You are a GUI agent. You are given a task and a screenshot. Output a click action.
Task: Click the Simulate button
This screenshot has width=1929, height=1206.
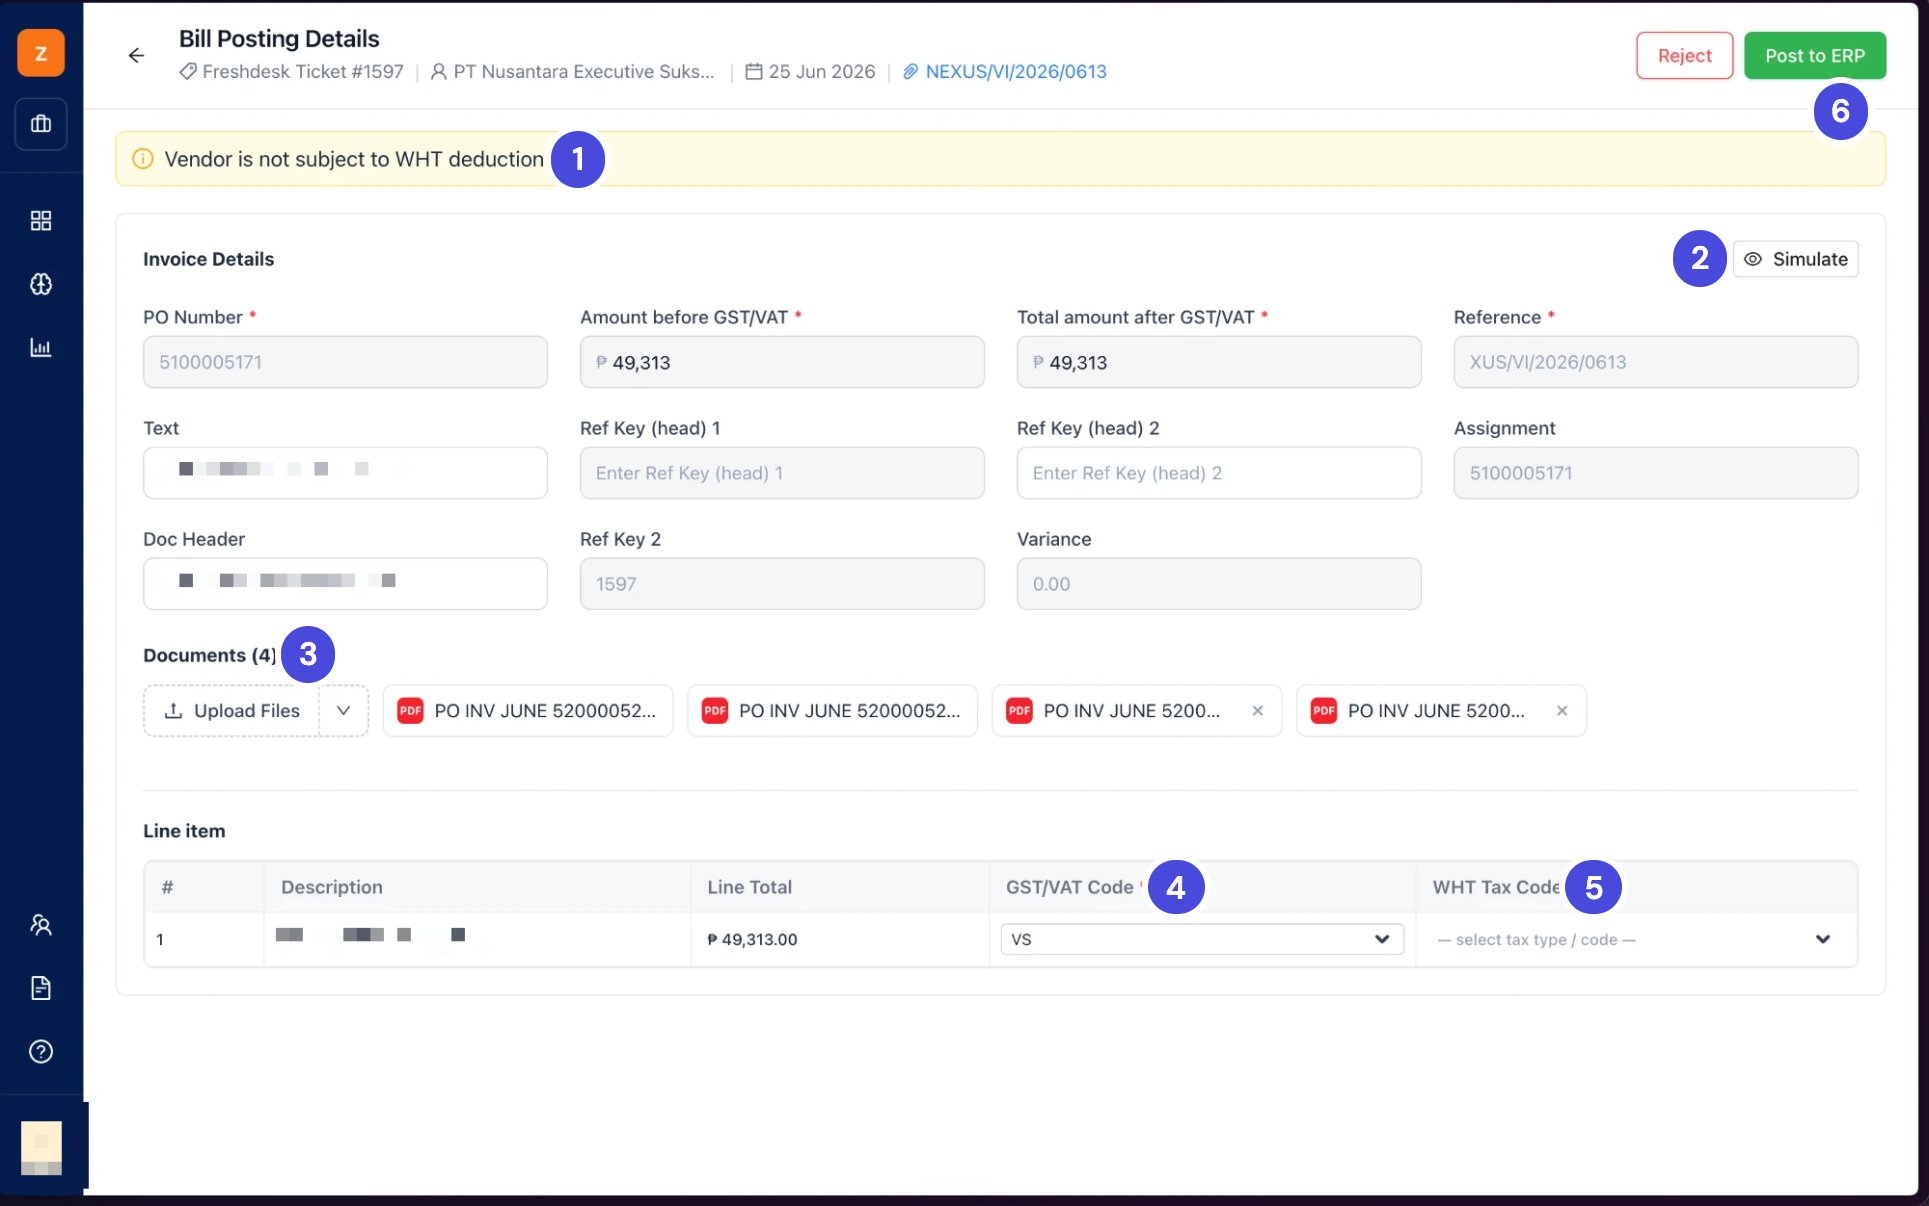[1796, 259]
